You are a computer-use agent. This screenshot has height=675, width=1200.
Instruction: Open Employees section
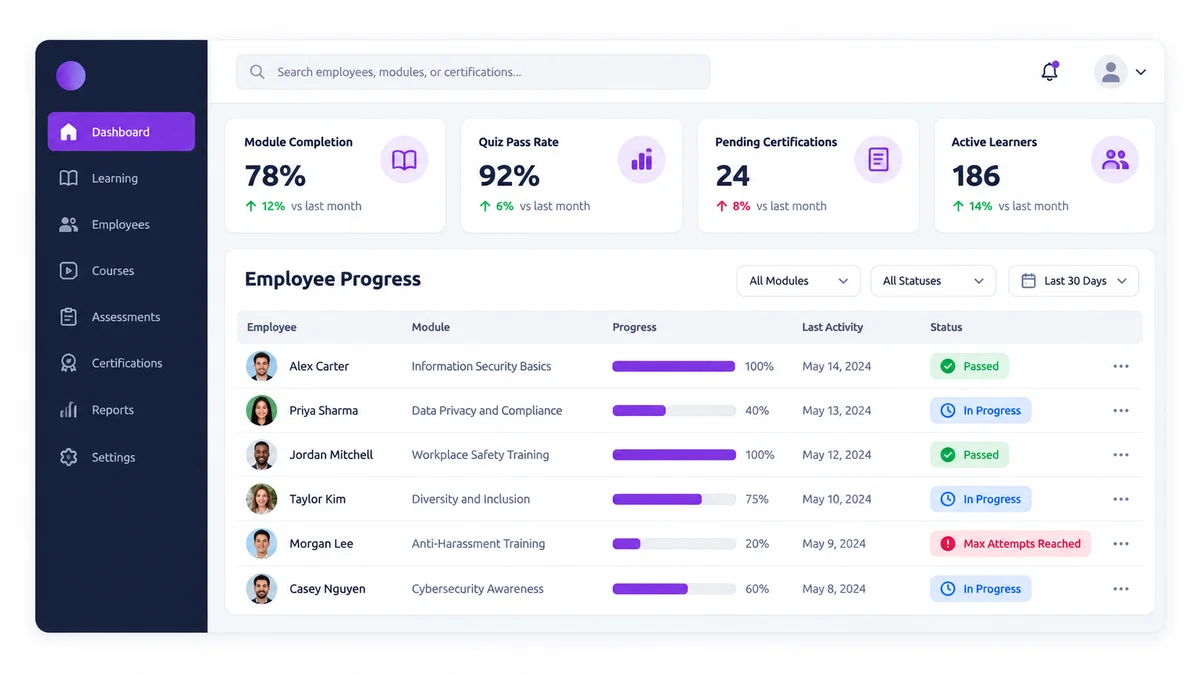[x=121, y=225]
